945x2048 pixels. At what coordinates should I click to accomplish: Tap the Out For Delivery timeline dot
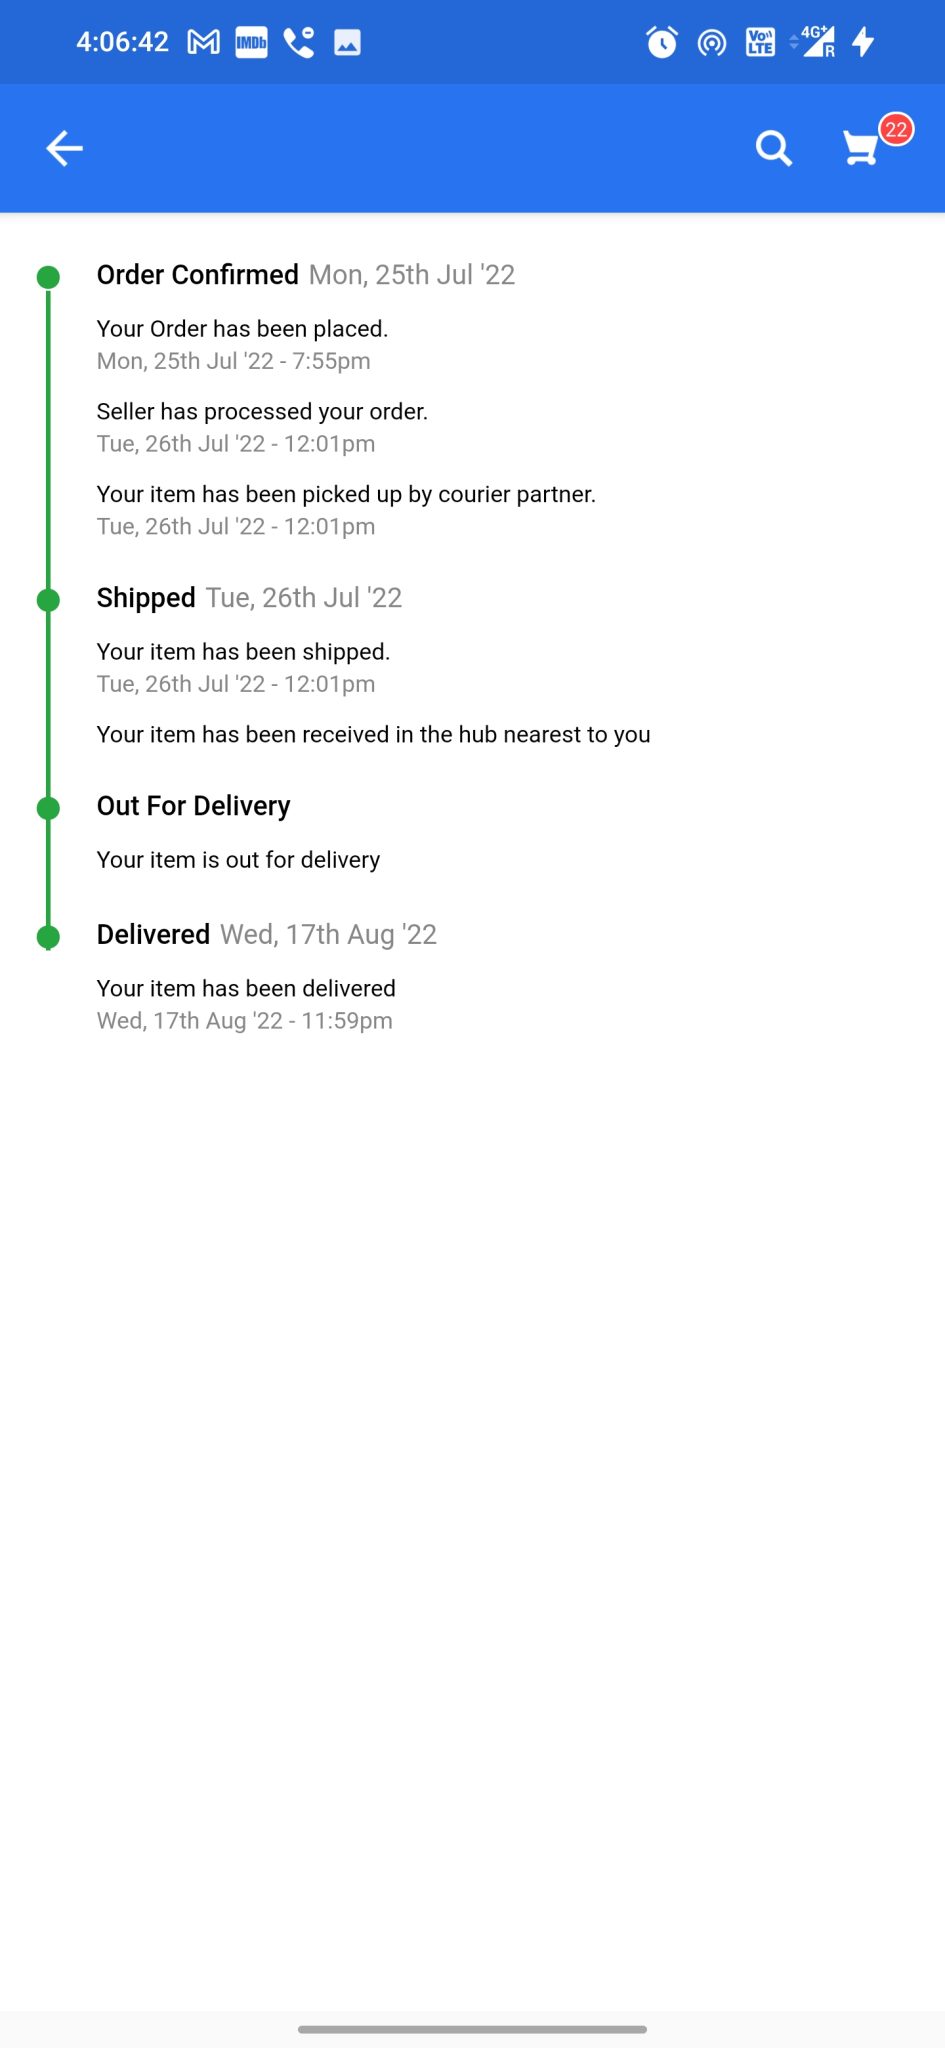(x=48, y=808)
